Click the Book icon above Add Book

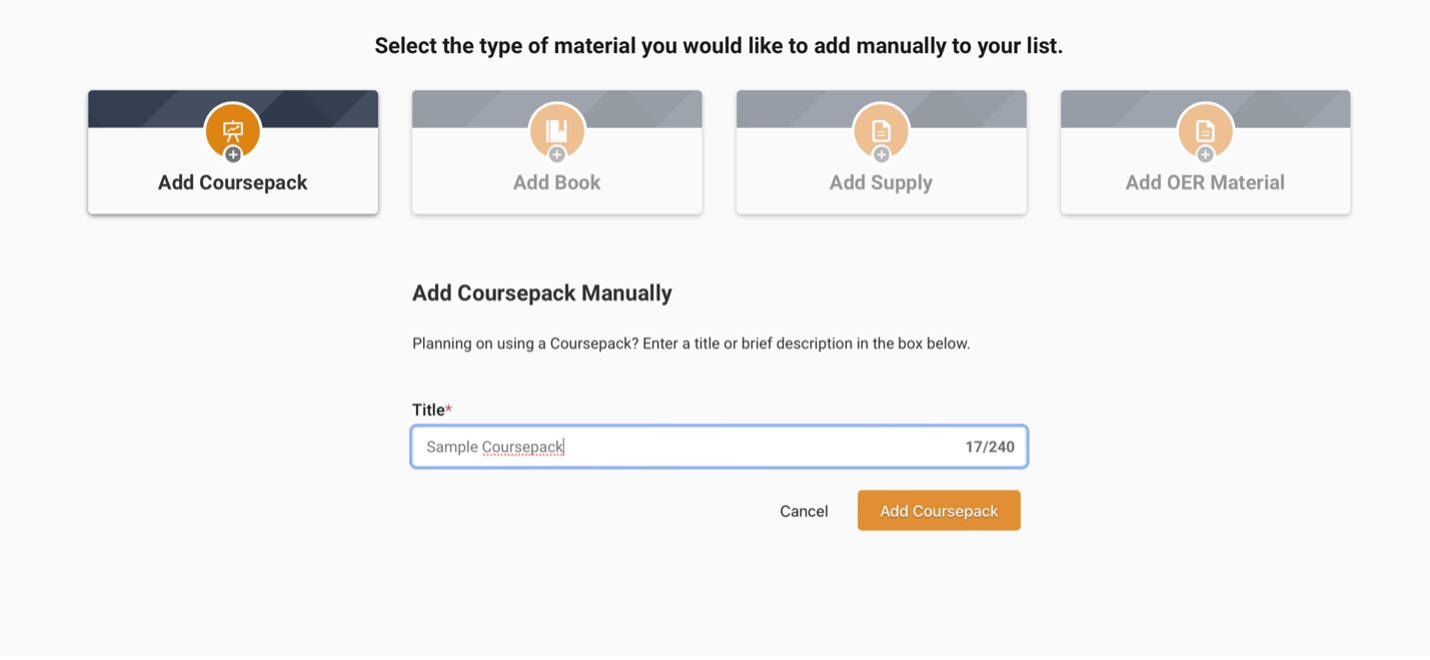point(556,128)
